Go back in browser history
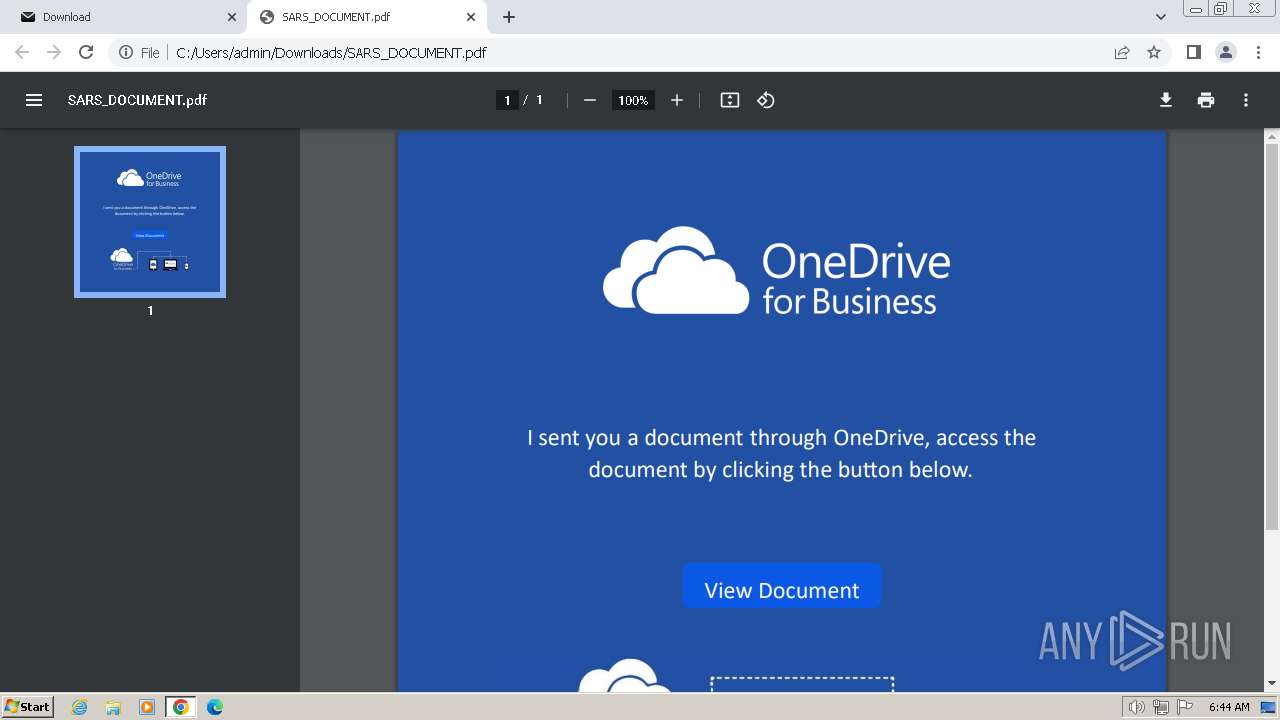Screen dimensions: 1280x720 [22, 52]
